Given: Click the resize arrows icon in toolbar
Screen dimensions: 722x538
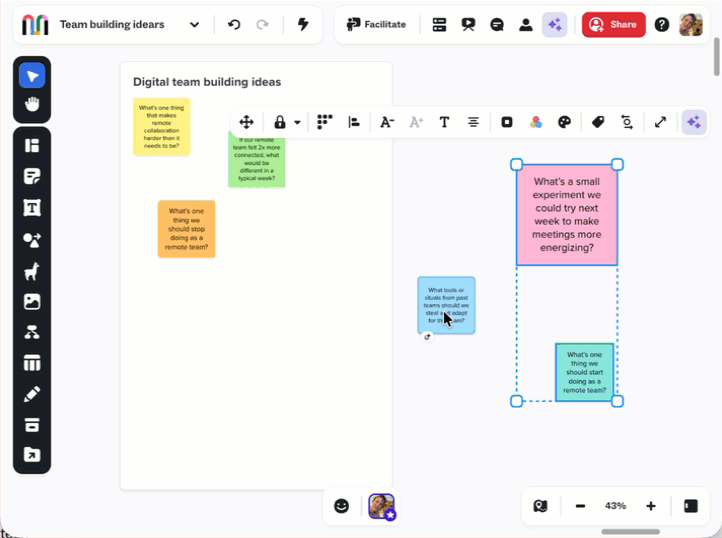Looking at the screenshot, I should point(660,122).
